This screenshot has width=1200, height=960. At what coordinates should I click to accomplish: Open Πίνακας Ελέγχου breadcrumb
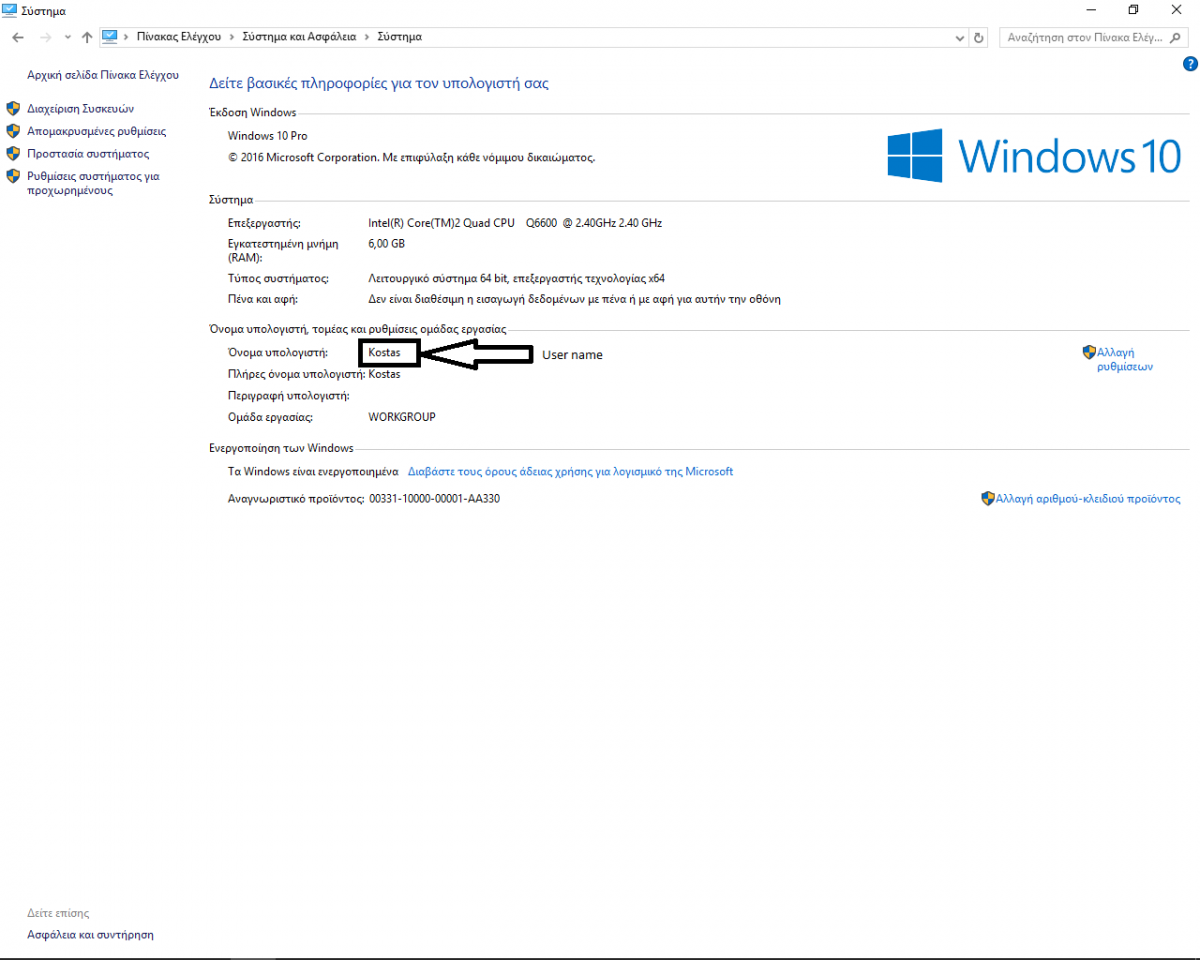coord(180,37)
